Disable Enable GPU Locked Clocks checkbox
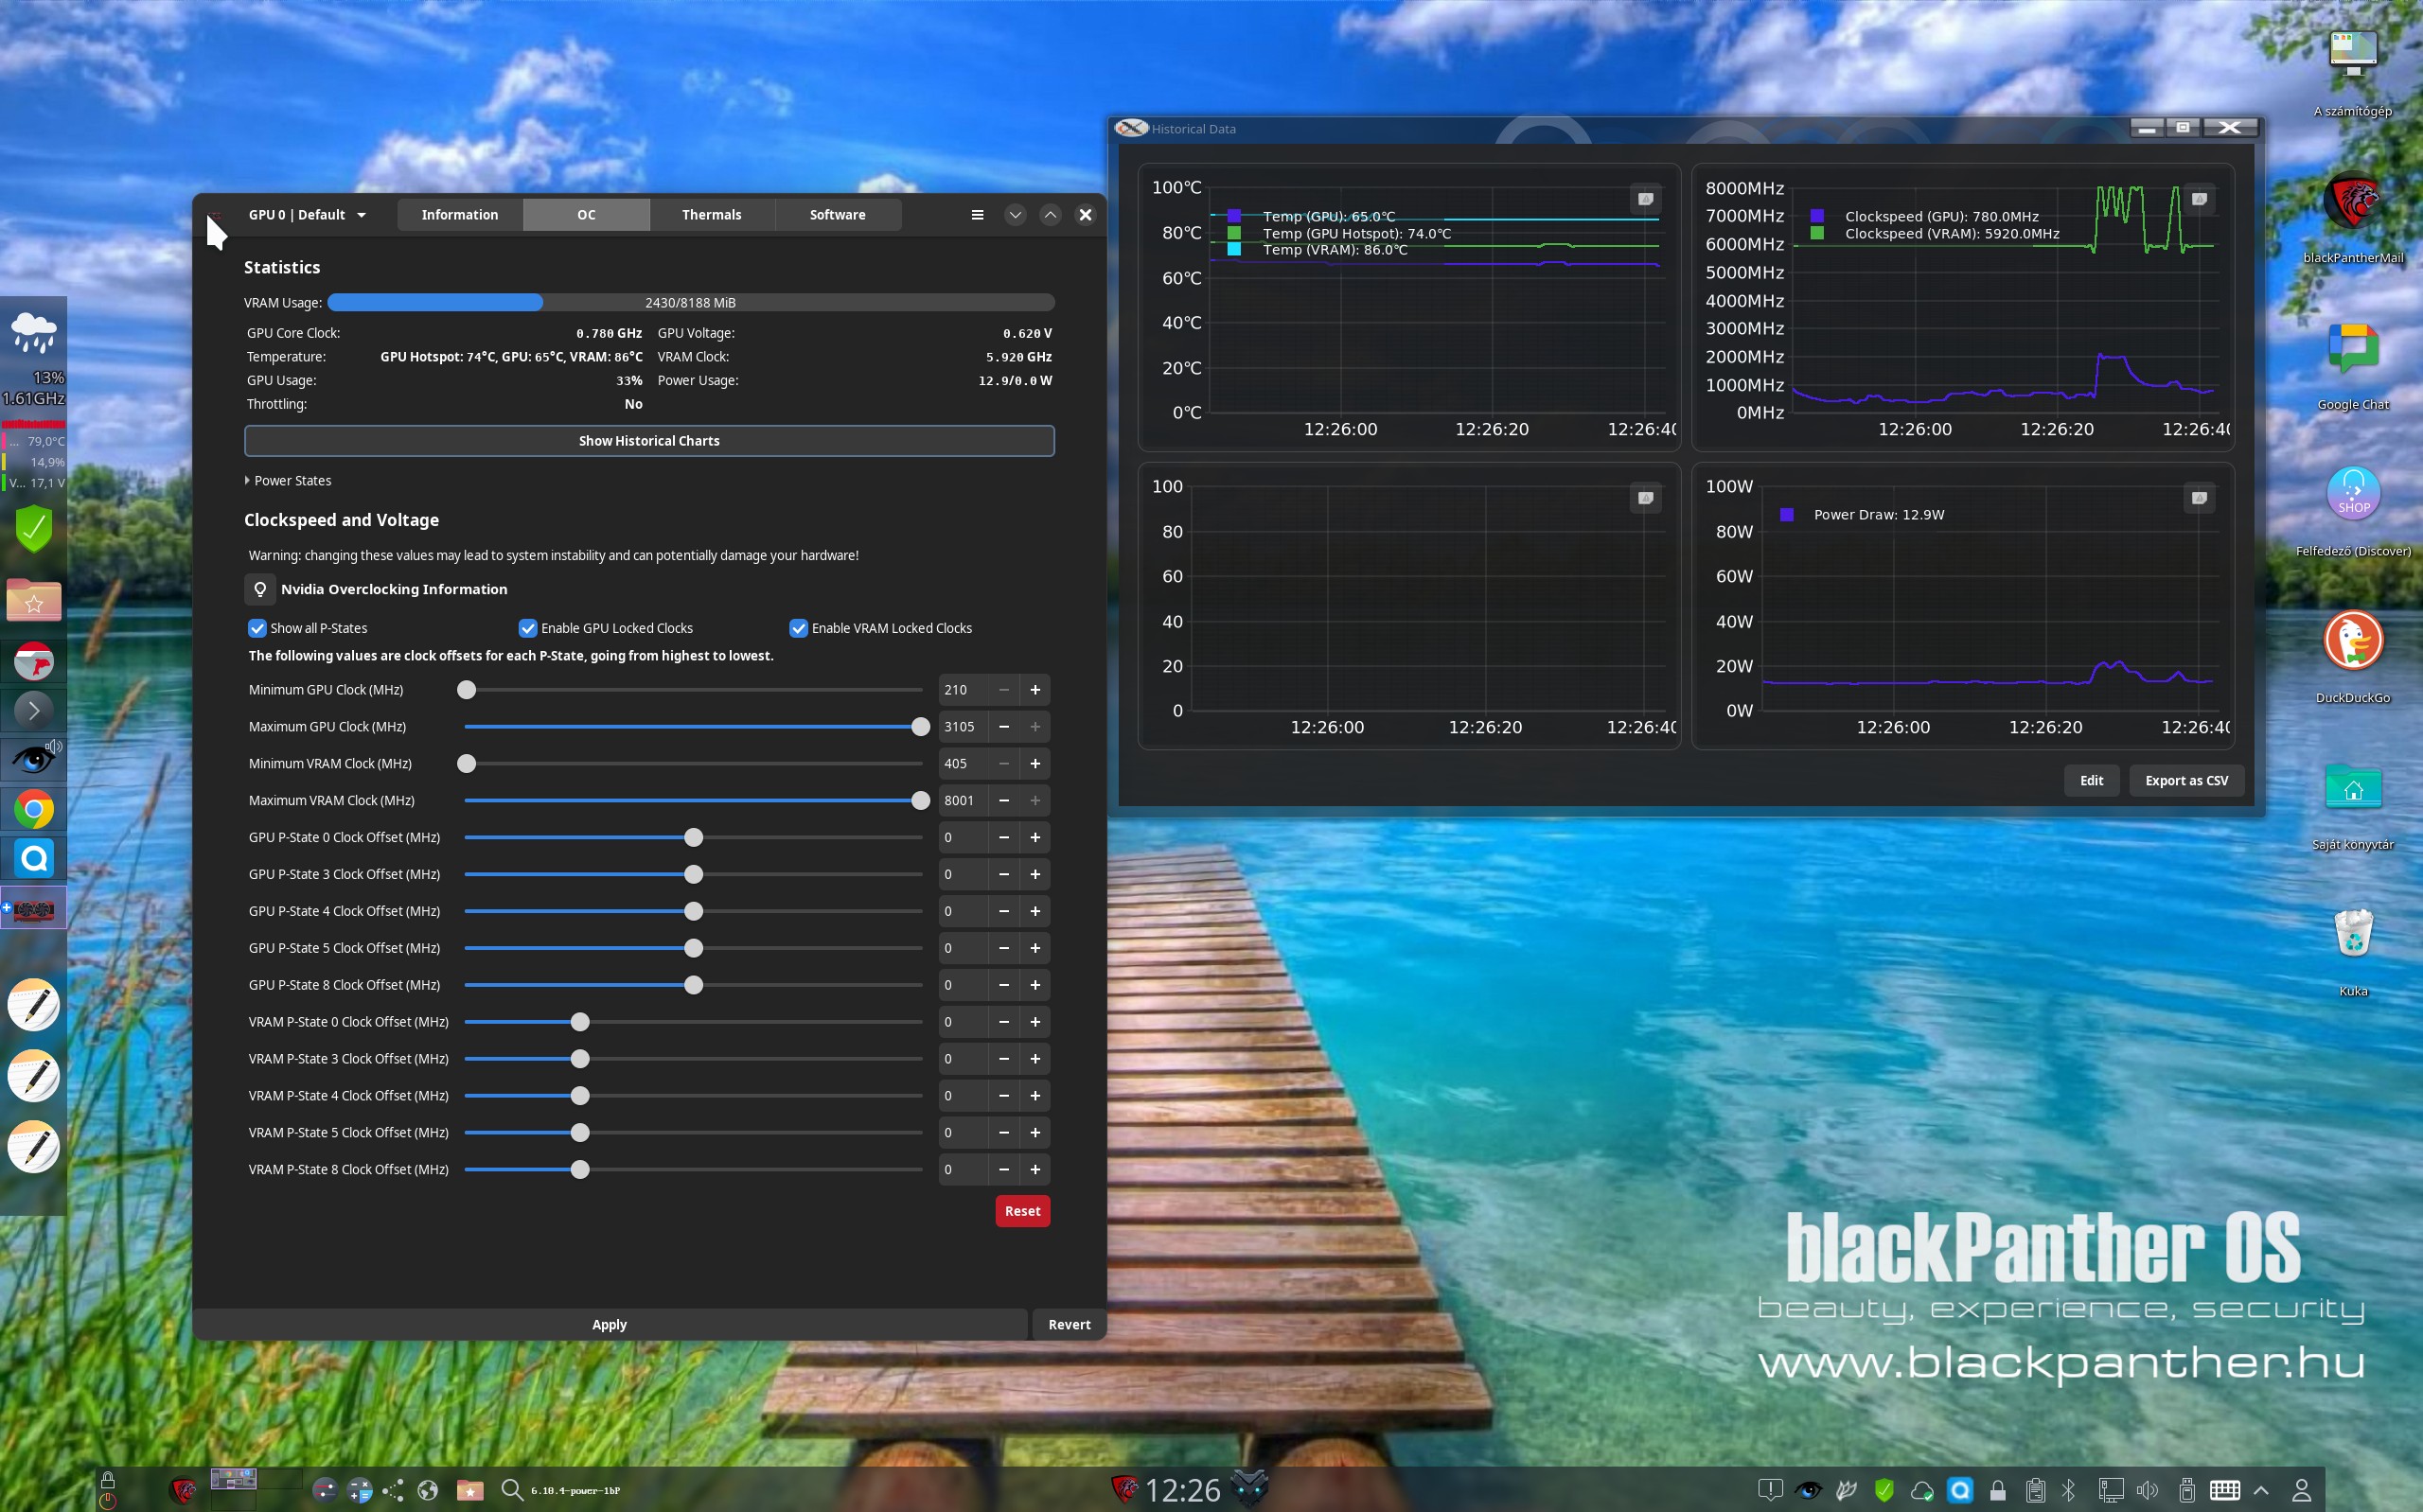2423x1512 pixels. pyautogui.click(x=528, y=628)
